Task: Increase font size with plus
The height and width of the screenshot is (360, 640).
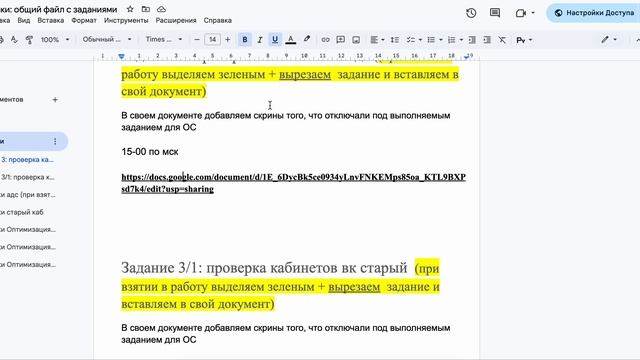Action: (228, 40)
